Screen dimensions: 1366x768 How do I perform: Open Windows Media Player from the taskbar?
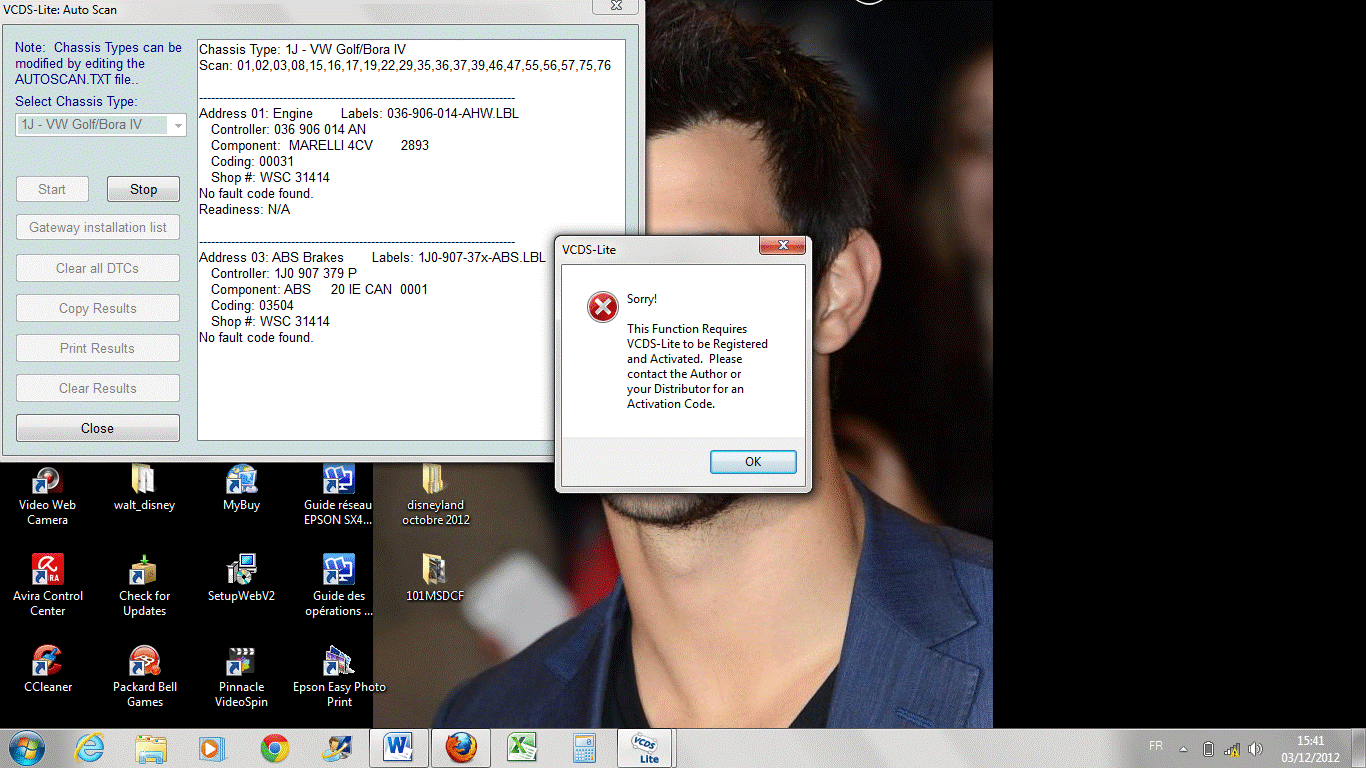[212, 748]
